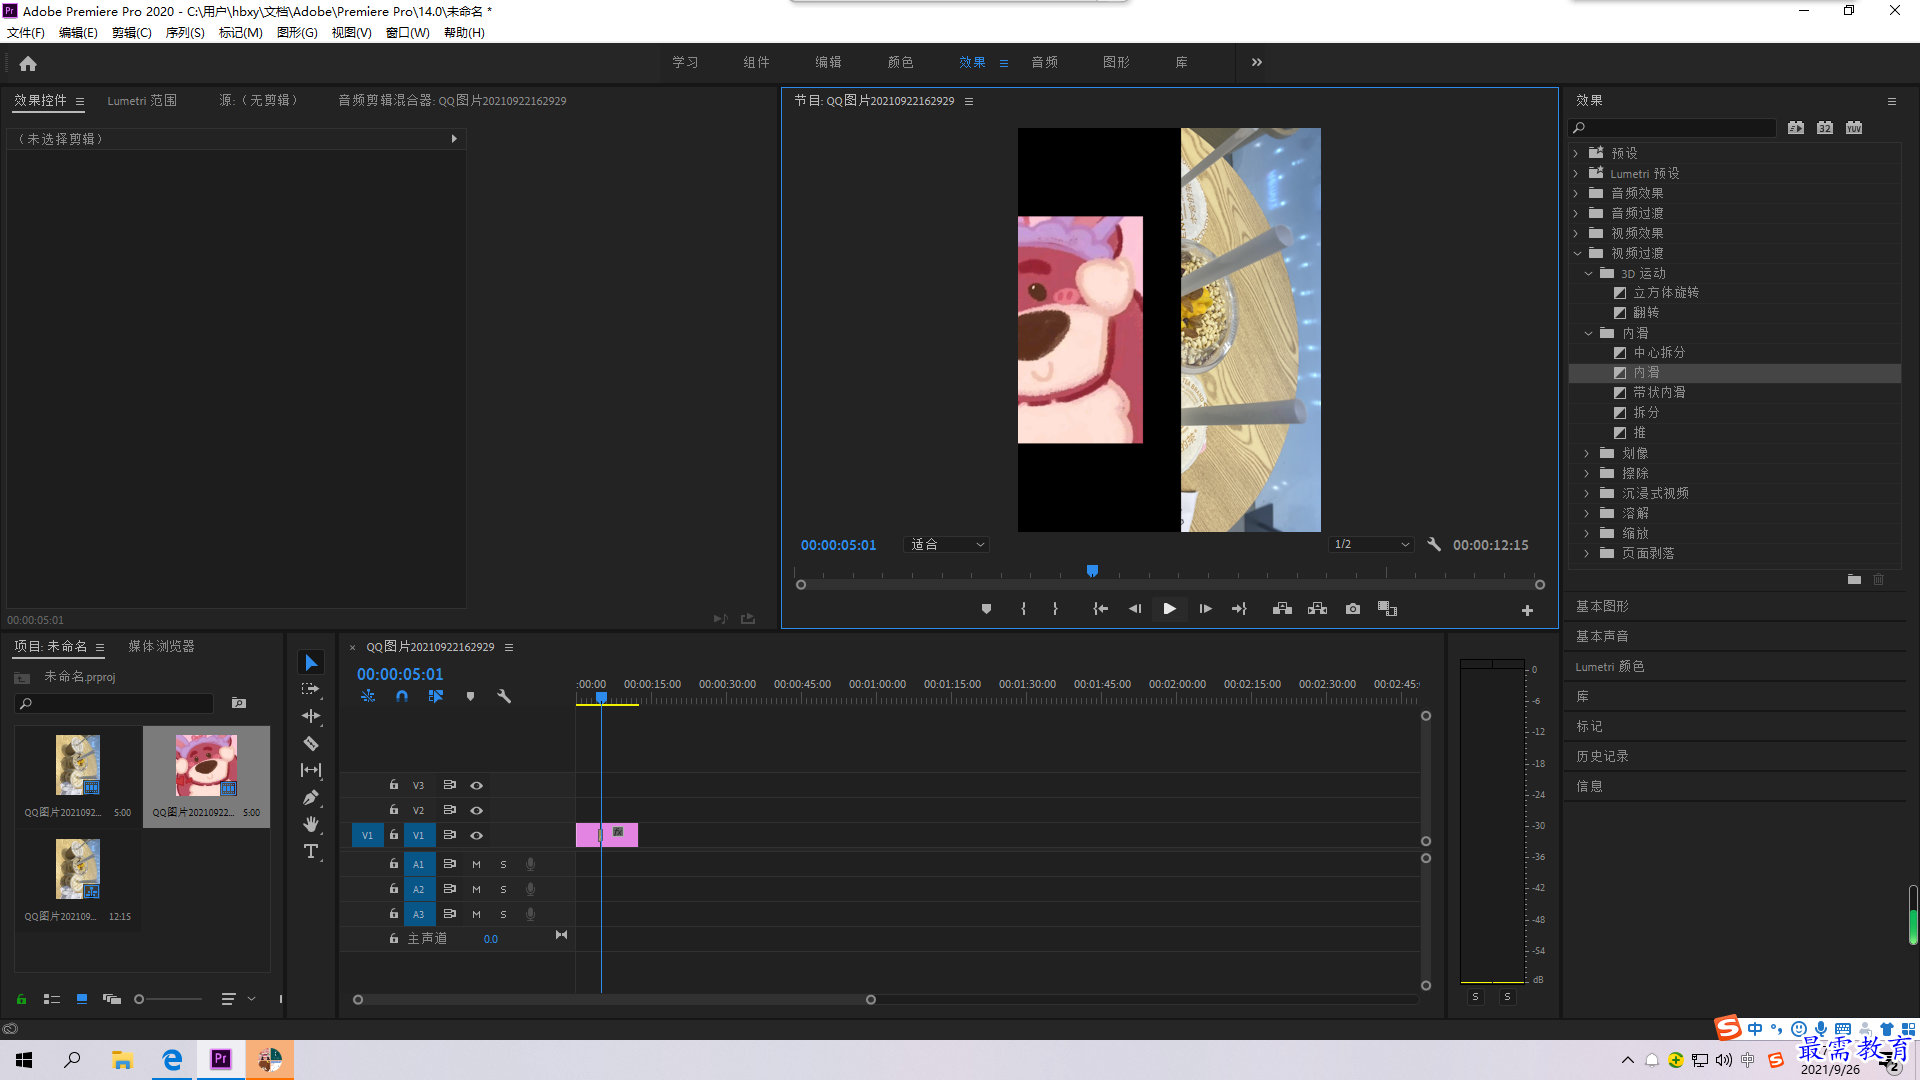Click the Home icon
The image size is (1920, 1080).
[x=28, y=63]
